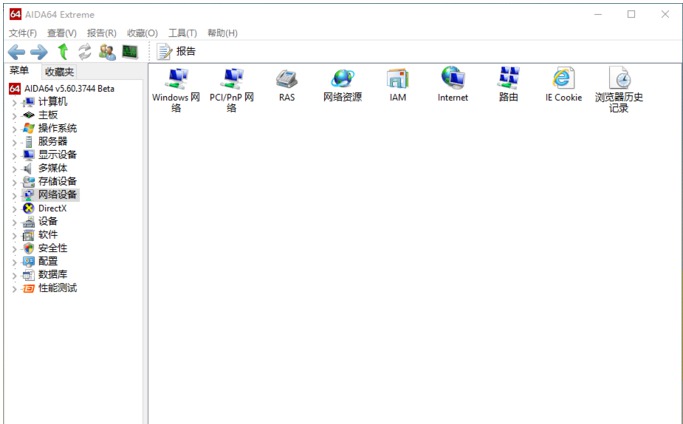This screenshot has width=683, height=424.
Task: Open the Internet settings icon
Action: (453, 85)
